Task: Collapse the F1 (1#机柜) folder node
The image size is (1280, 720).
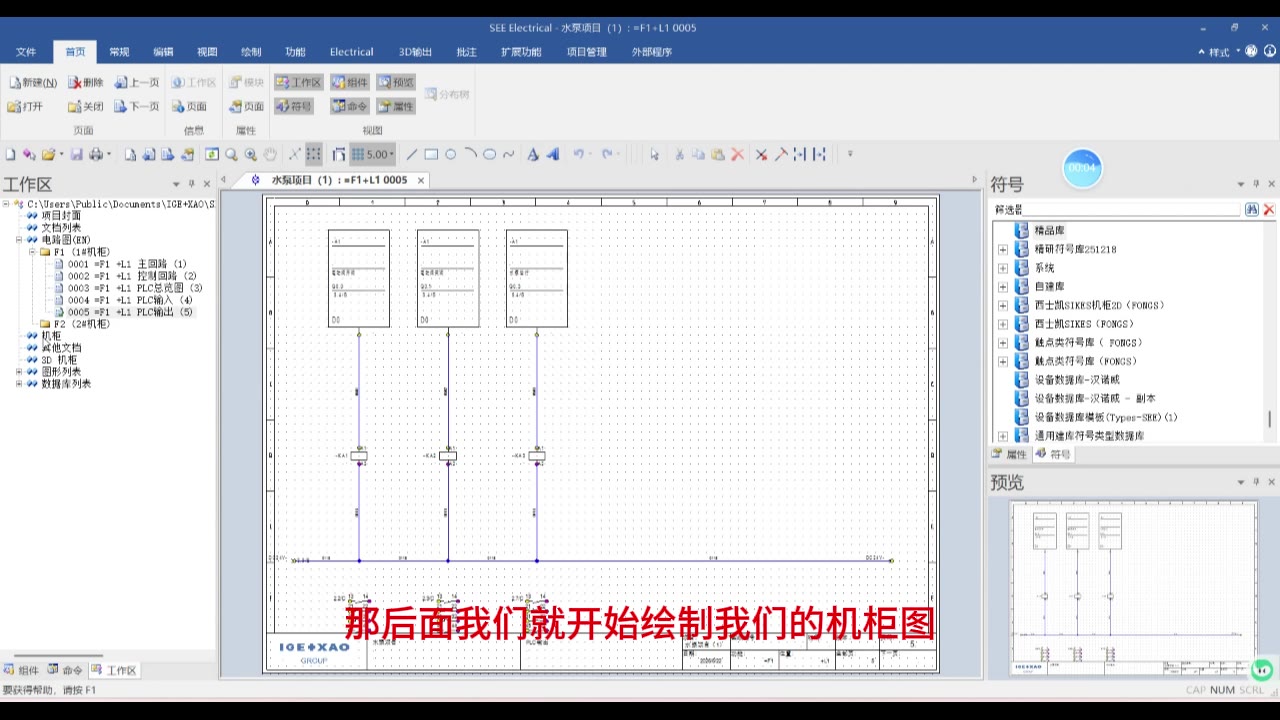Action: coord(31,252)
